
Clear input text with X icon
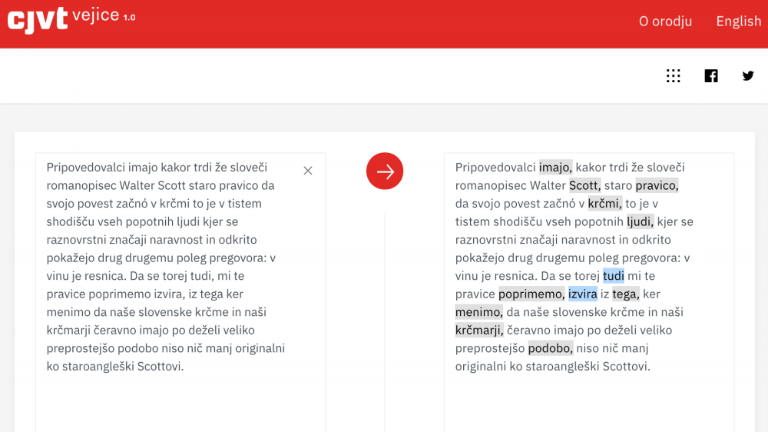point(308,170)
